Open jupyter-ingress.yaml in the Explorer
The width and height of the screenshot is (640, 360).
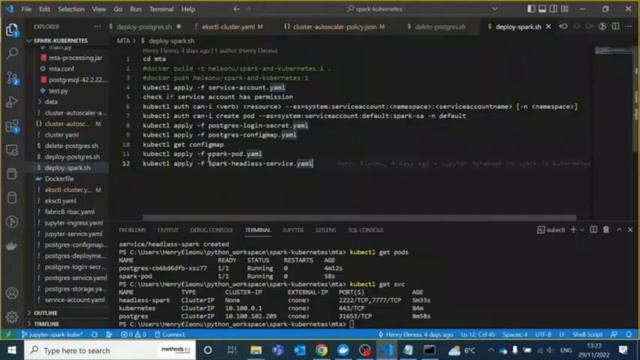point(73,223)
